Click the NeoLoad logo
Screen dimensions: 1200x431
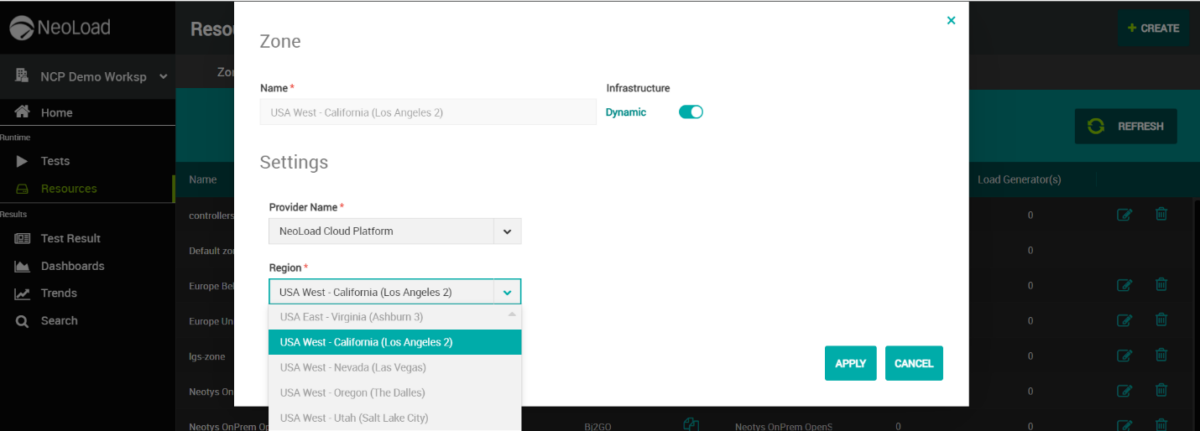click(61, 28)
